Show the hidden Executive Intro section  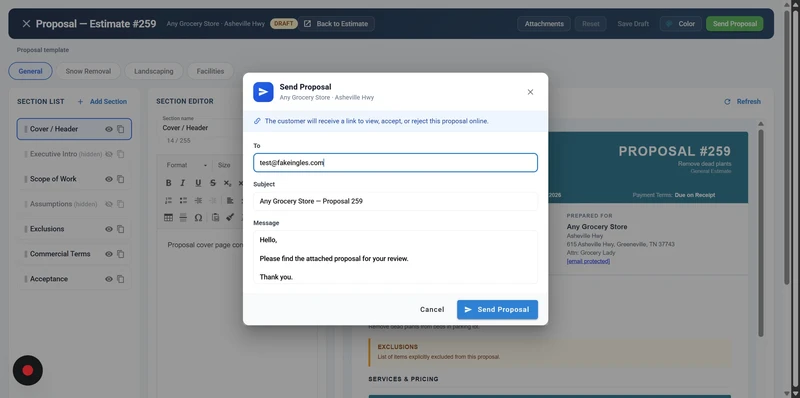click(x=109, y=154)
